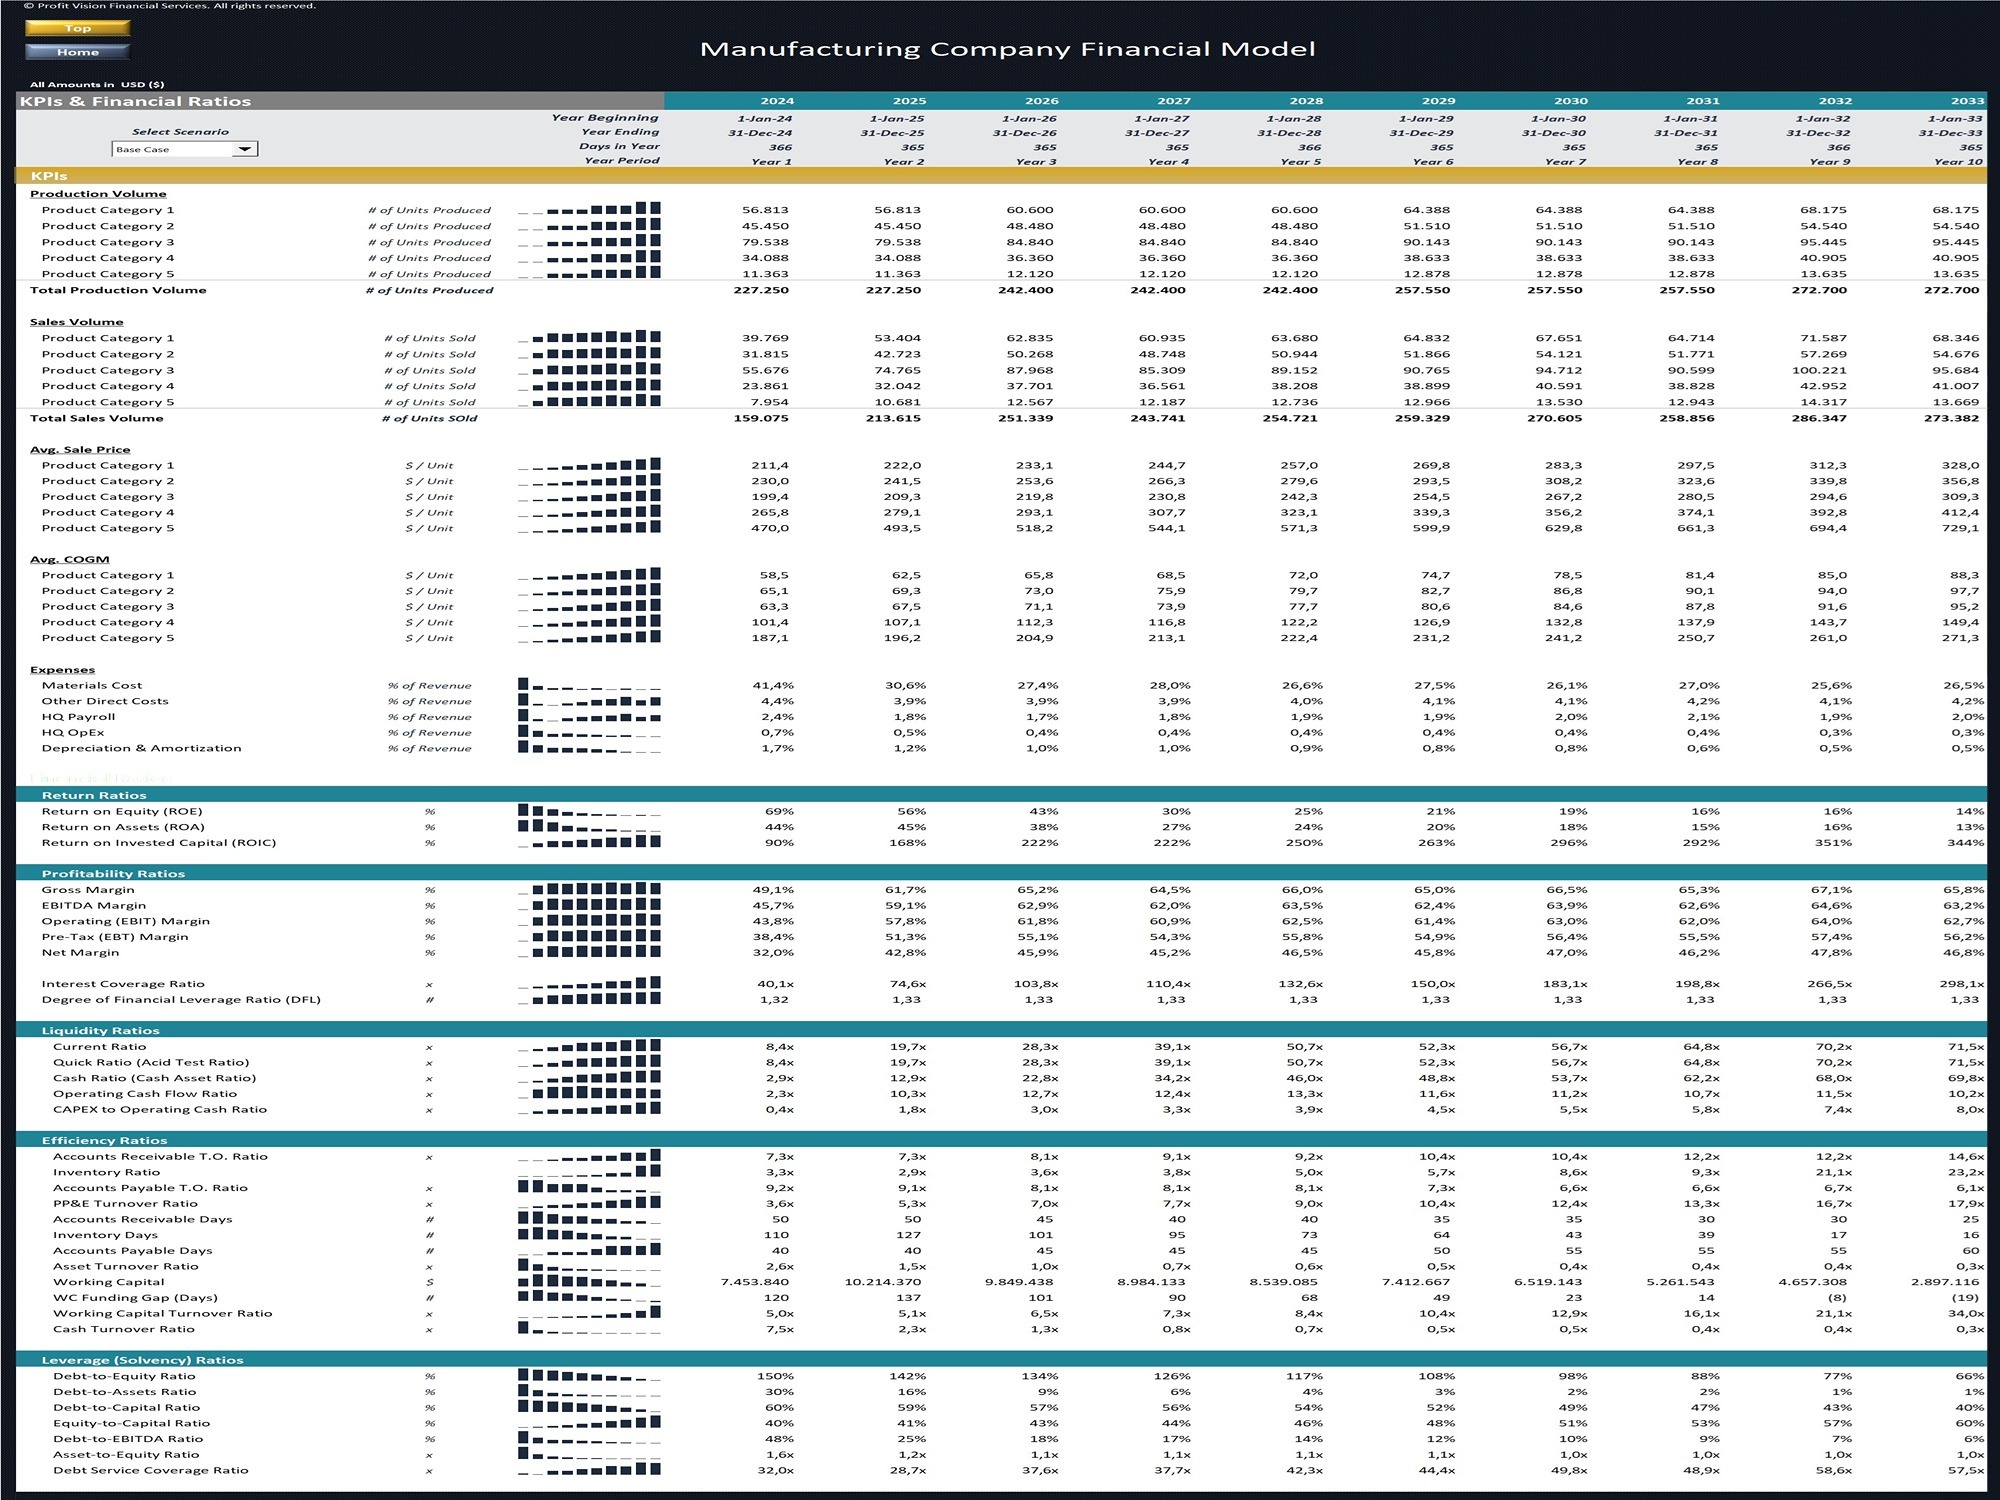Click the Manufacturing Company Financial Model title
This screenshot has height=1500, width=2000.
point(1008,49)
